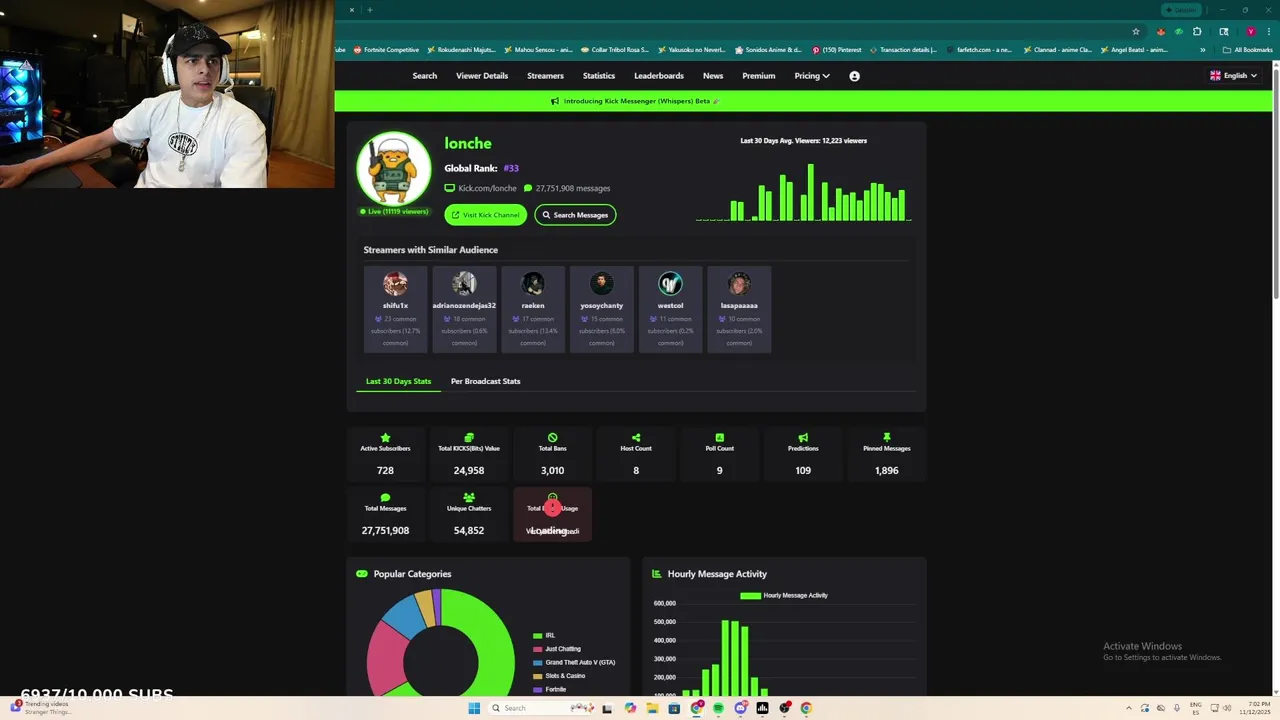Open the westcol similar streamer card
Screen dimensions: 1280x720
[x=670, y=309]
